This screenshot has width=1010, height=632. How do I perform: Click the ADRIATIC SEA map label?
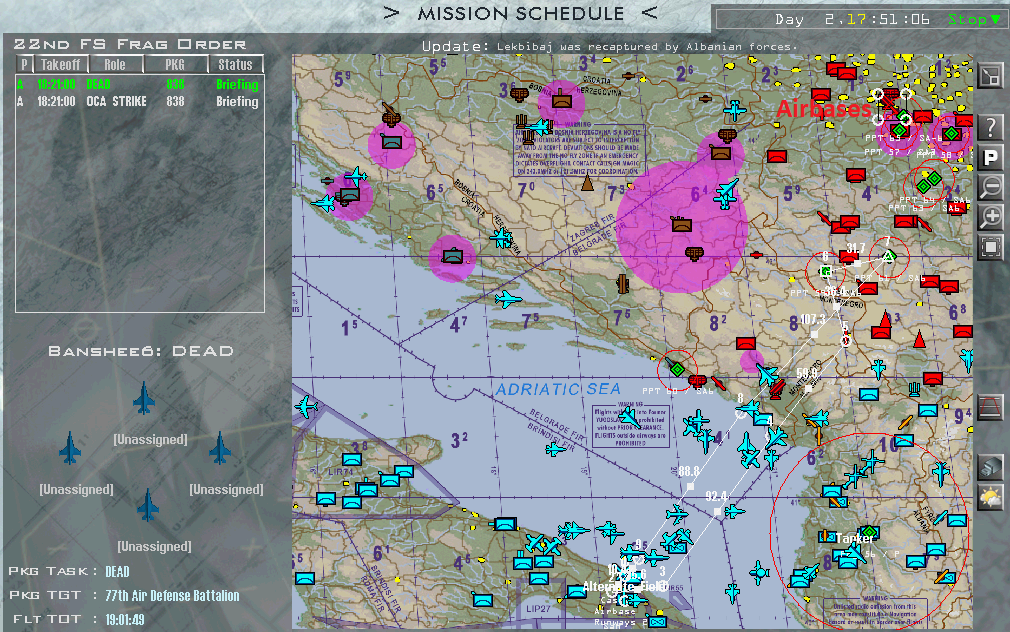pos(558,389)
